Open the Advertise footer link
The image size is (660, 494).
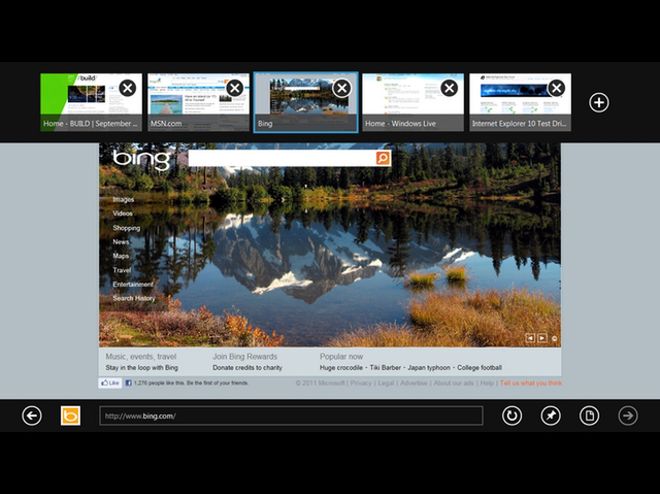point(414,383)
